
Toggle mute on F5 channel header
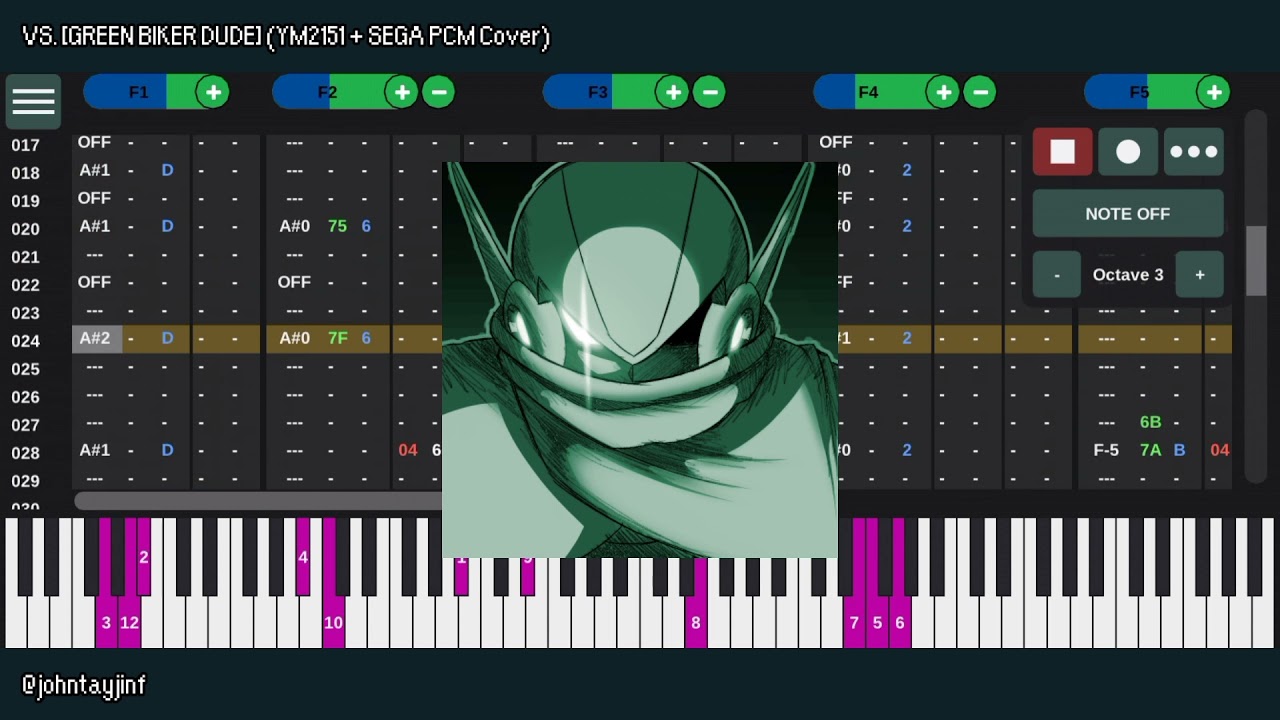[1139, 93]
